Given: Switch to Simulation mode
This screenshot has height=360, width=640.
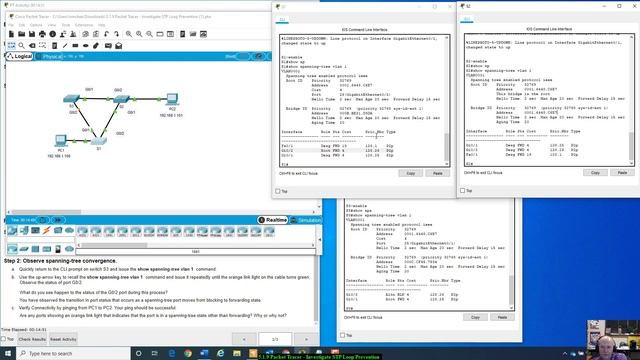Looking at the screenshot, I should tap(305, 220).
